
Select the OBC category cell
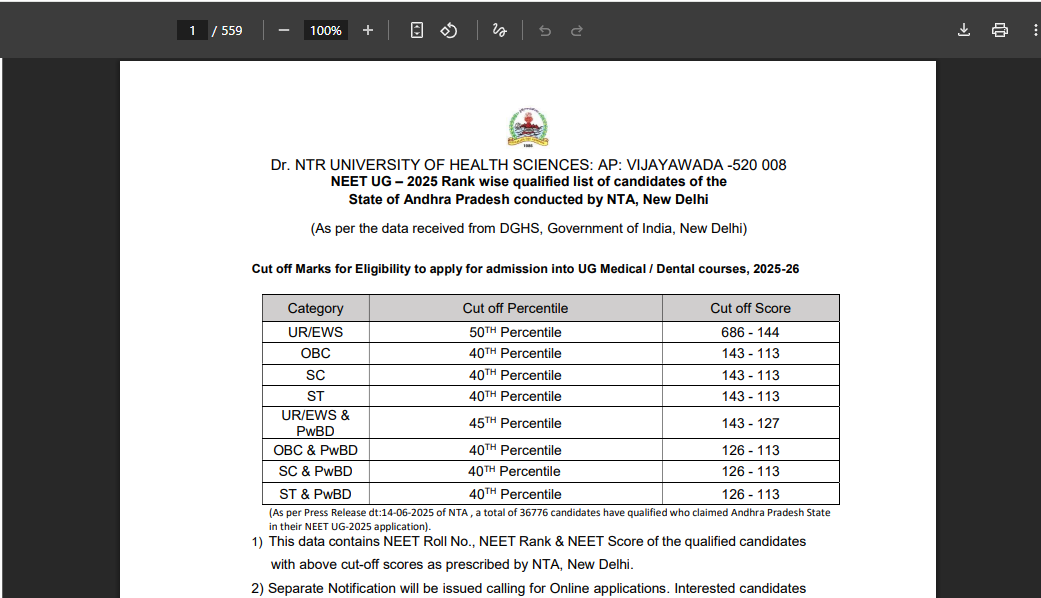tap(315, 354)
